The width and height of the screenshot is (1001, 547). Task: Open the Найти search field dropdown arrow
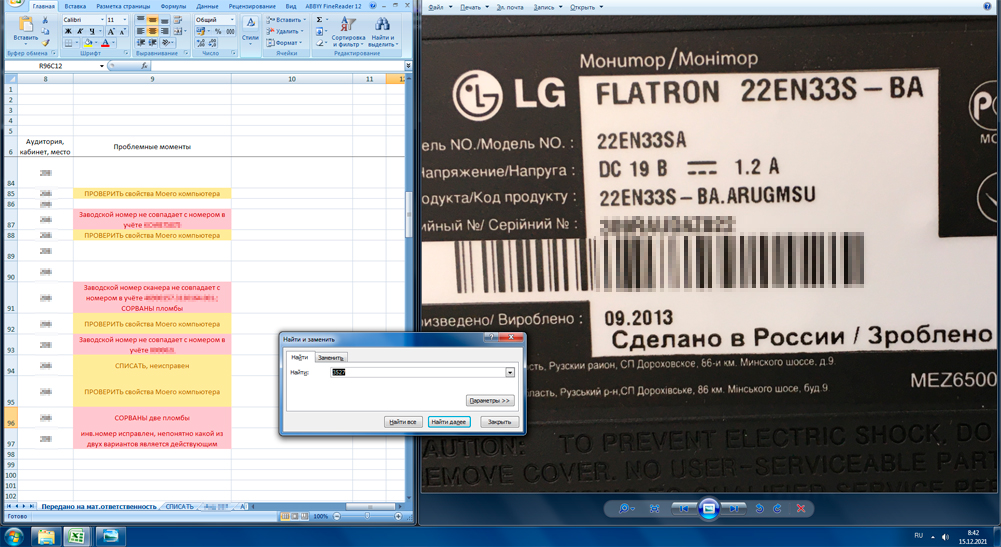509,372
